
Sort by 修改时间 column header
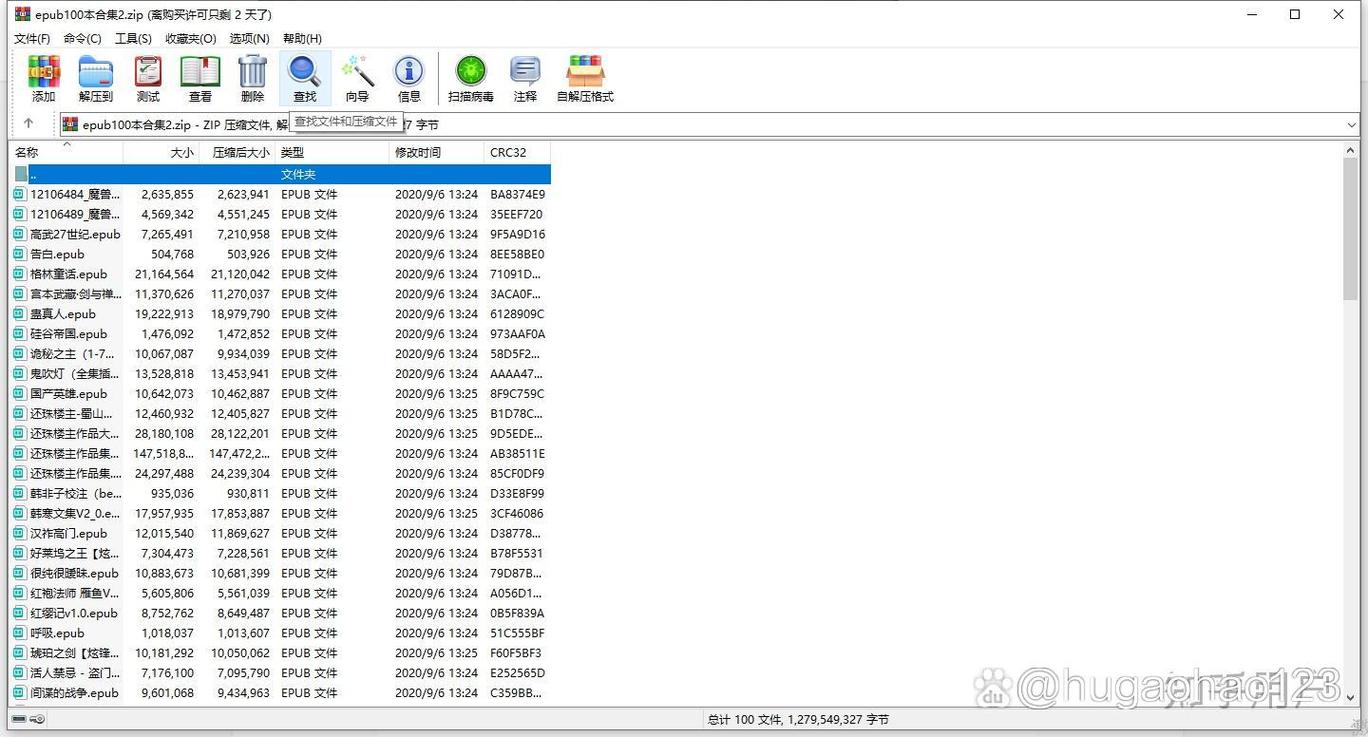[434, 153]
